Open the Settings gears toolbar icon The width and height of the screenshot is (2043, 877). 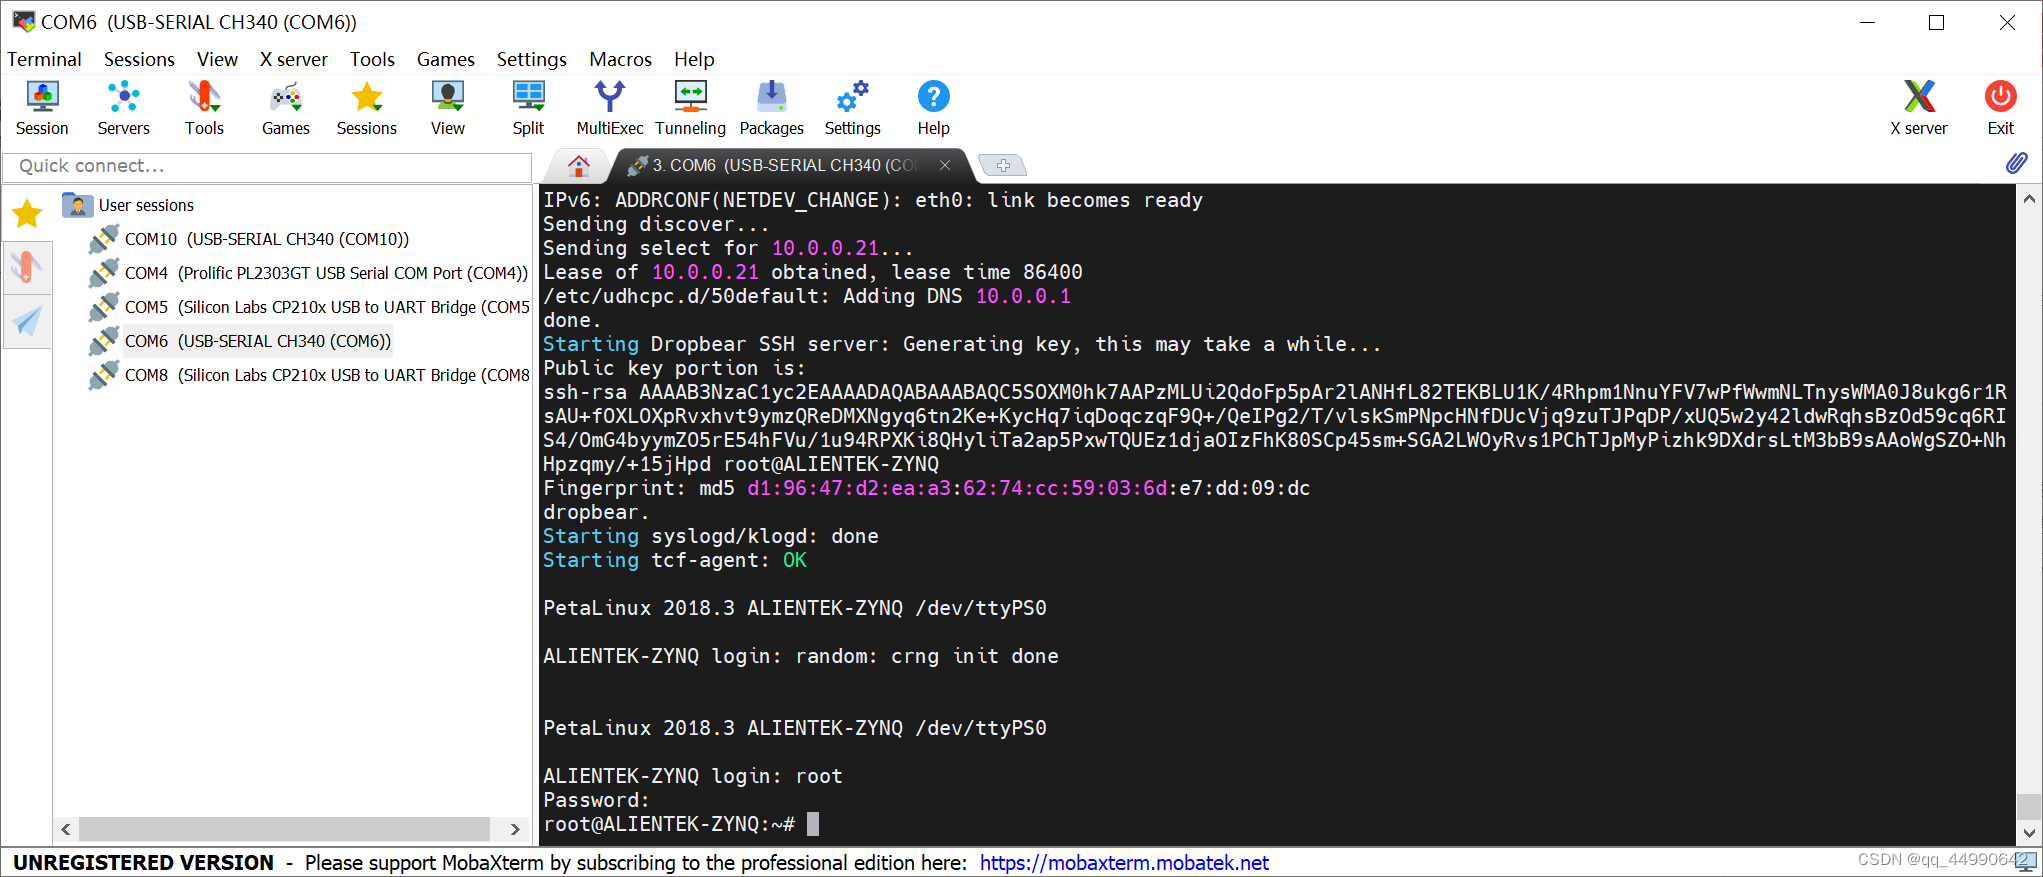[x=853, y=108]
